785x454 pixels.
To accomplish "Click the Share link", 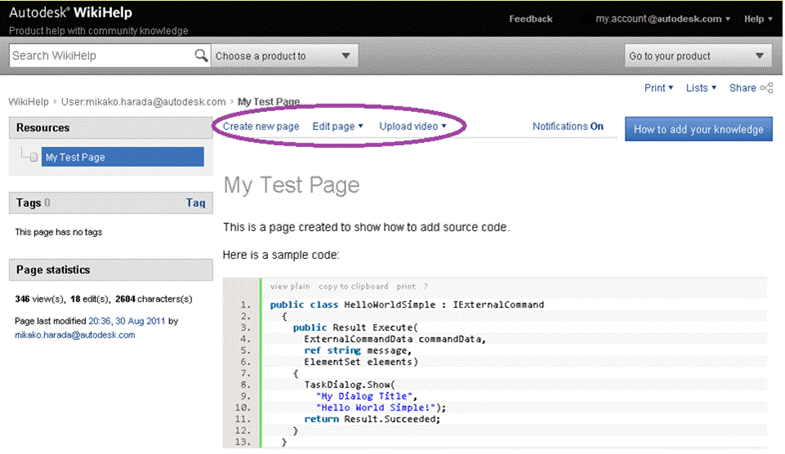I will tap(742, 88).
